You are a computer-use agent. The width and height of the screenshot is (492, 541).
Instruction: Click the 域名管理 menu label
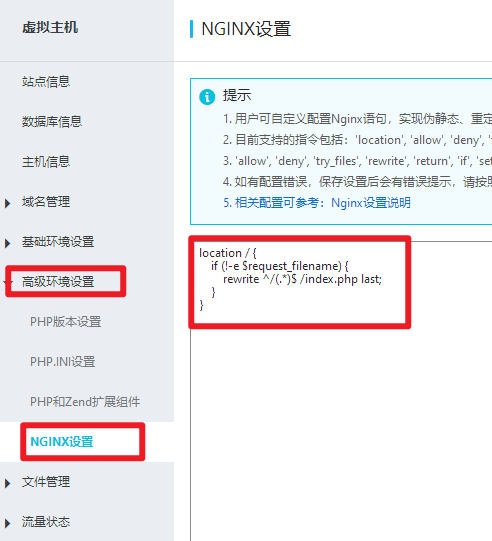pos(46,202)
